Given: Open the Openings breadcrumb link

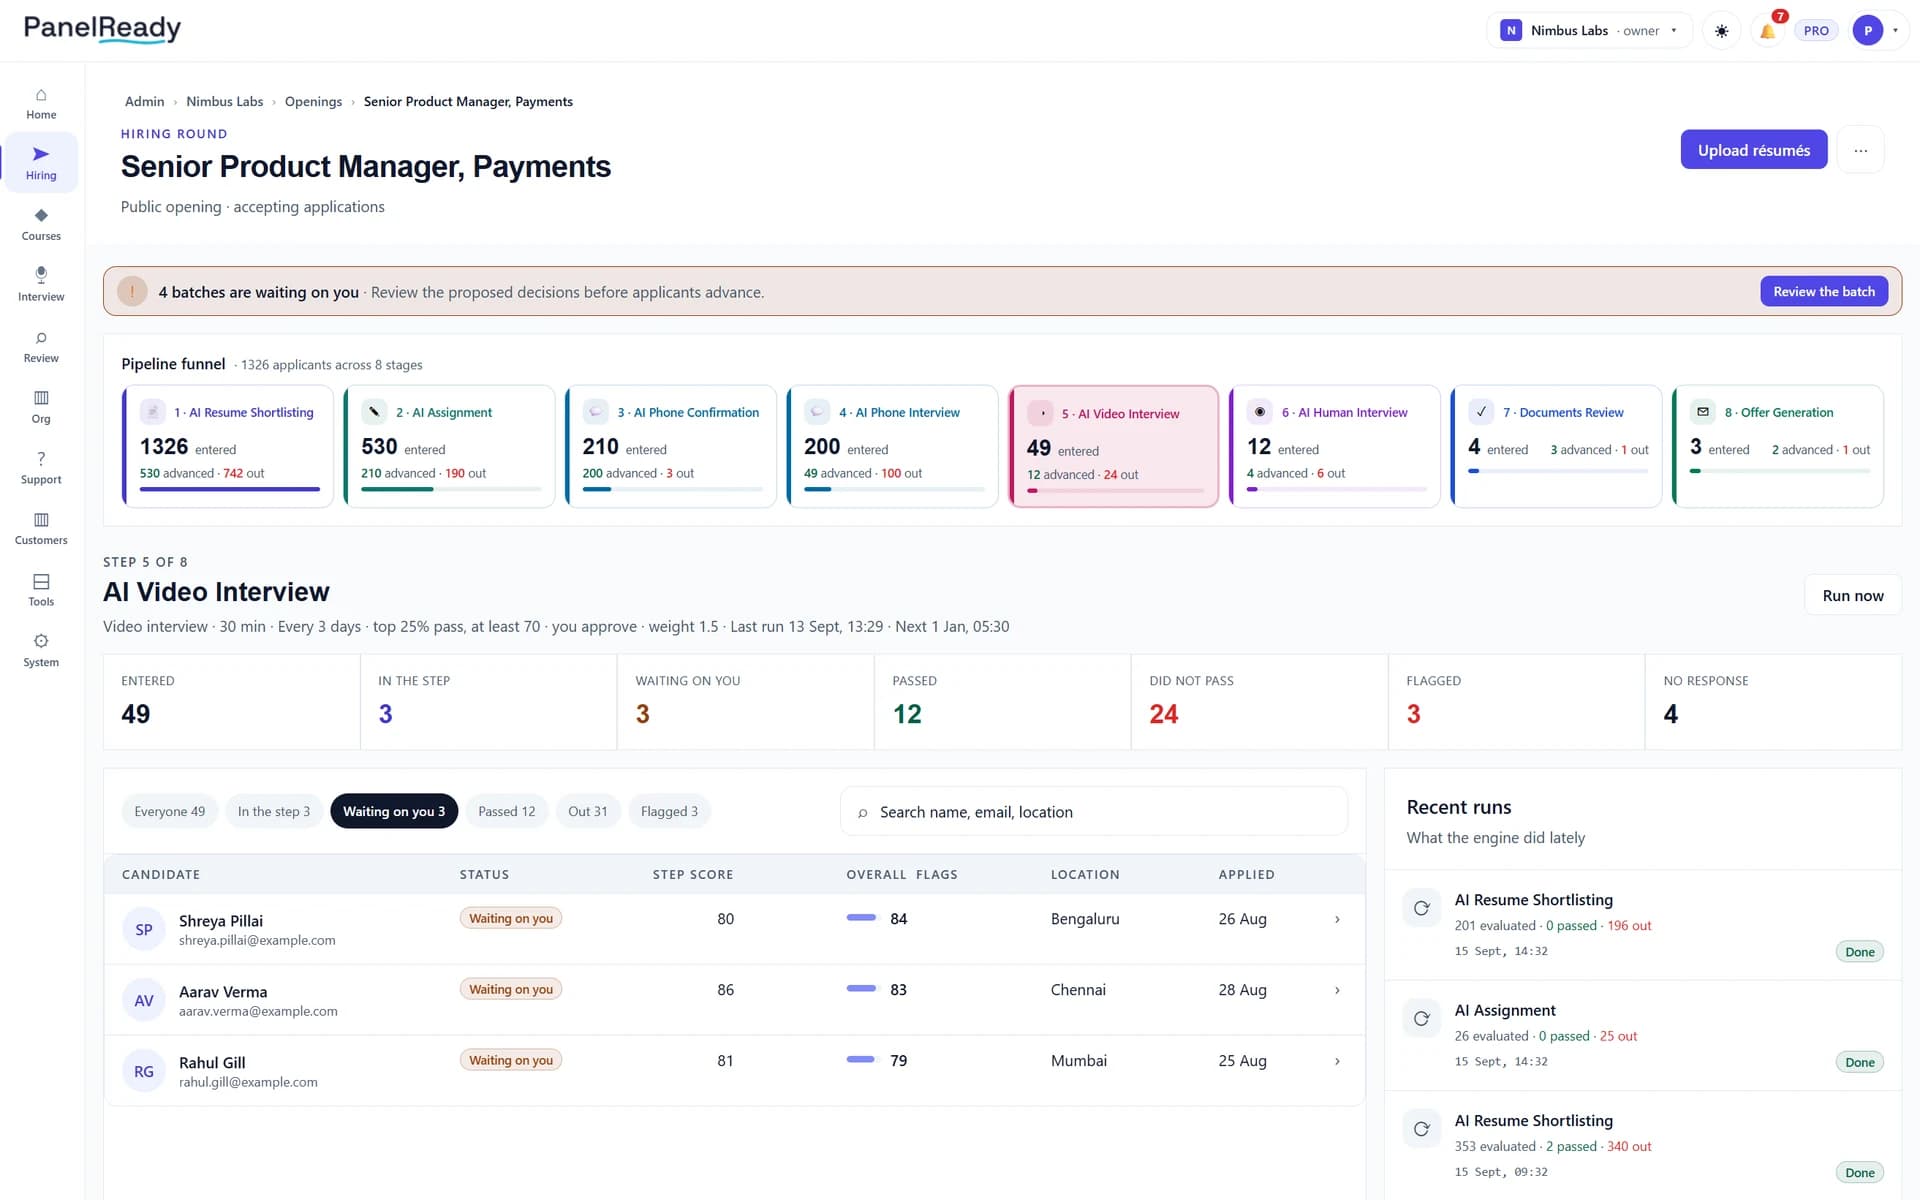Looking at the screenshot, I should (313, 102).
